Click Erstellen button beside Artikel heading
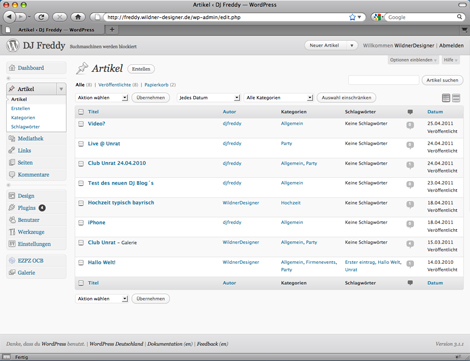This screenshot has height=361, width=470. pyautogui.click(x=141, y=69)
